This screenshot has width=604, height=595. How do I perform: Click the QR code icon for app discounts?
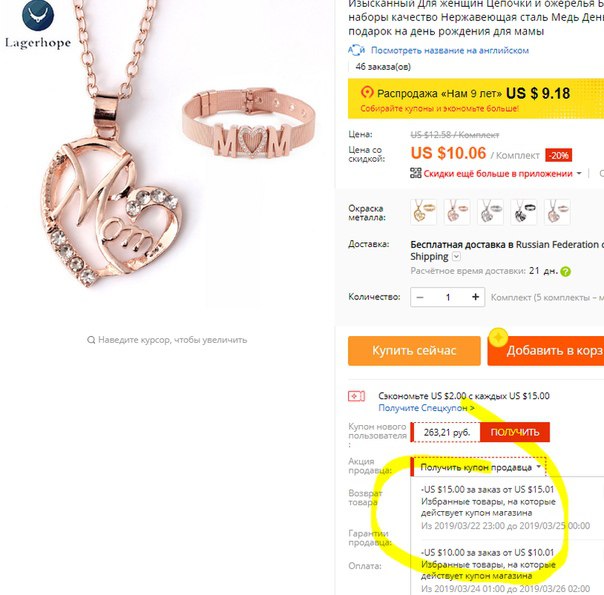pyautogui.click(x=416, y=173)
